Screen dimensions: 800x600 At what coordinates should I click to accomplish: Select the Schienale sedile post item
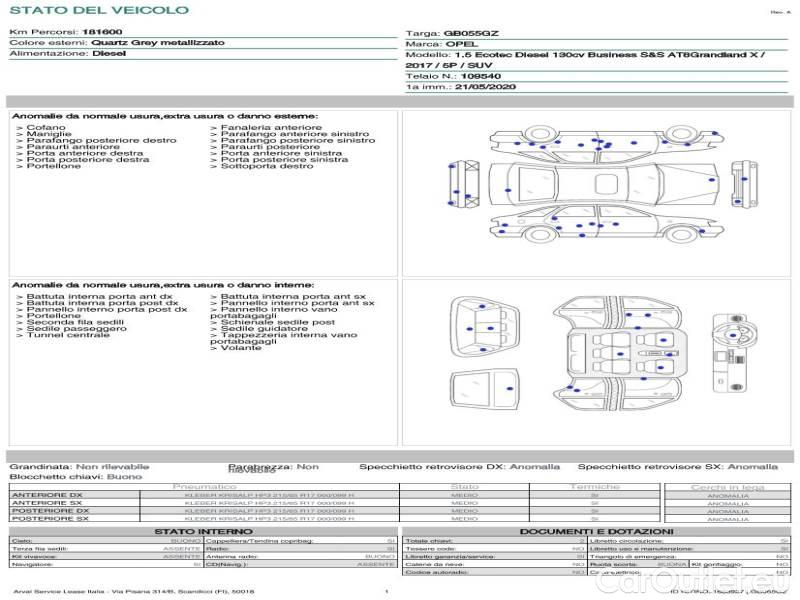pos(272,322)
